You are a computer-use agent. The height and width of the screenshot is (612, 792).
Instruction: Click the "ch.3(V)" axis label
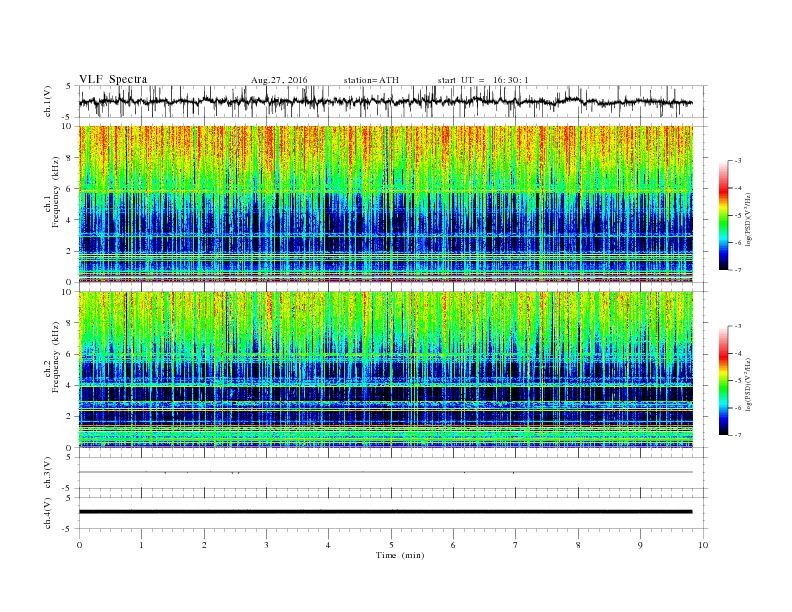point(47,472)
